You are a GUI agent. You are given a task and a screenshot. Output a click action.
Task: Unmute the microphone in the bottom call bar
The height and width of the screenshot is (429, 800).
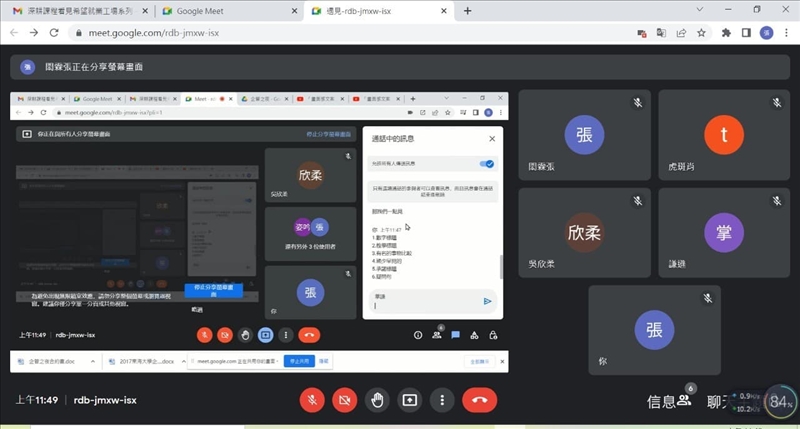[x=312, y=400]
